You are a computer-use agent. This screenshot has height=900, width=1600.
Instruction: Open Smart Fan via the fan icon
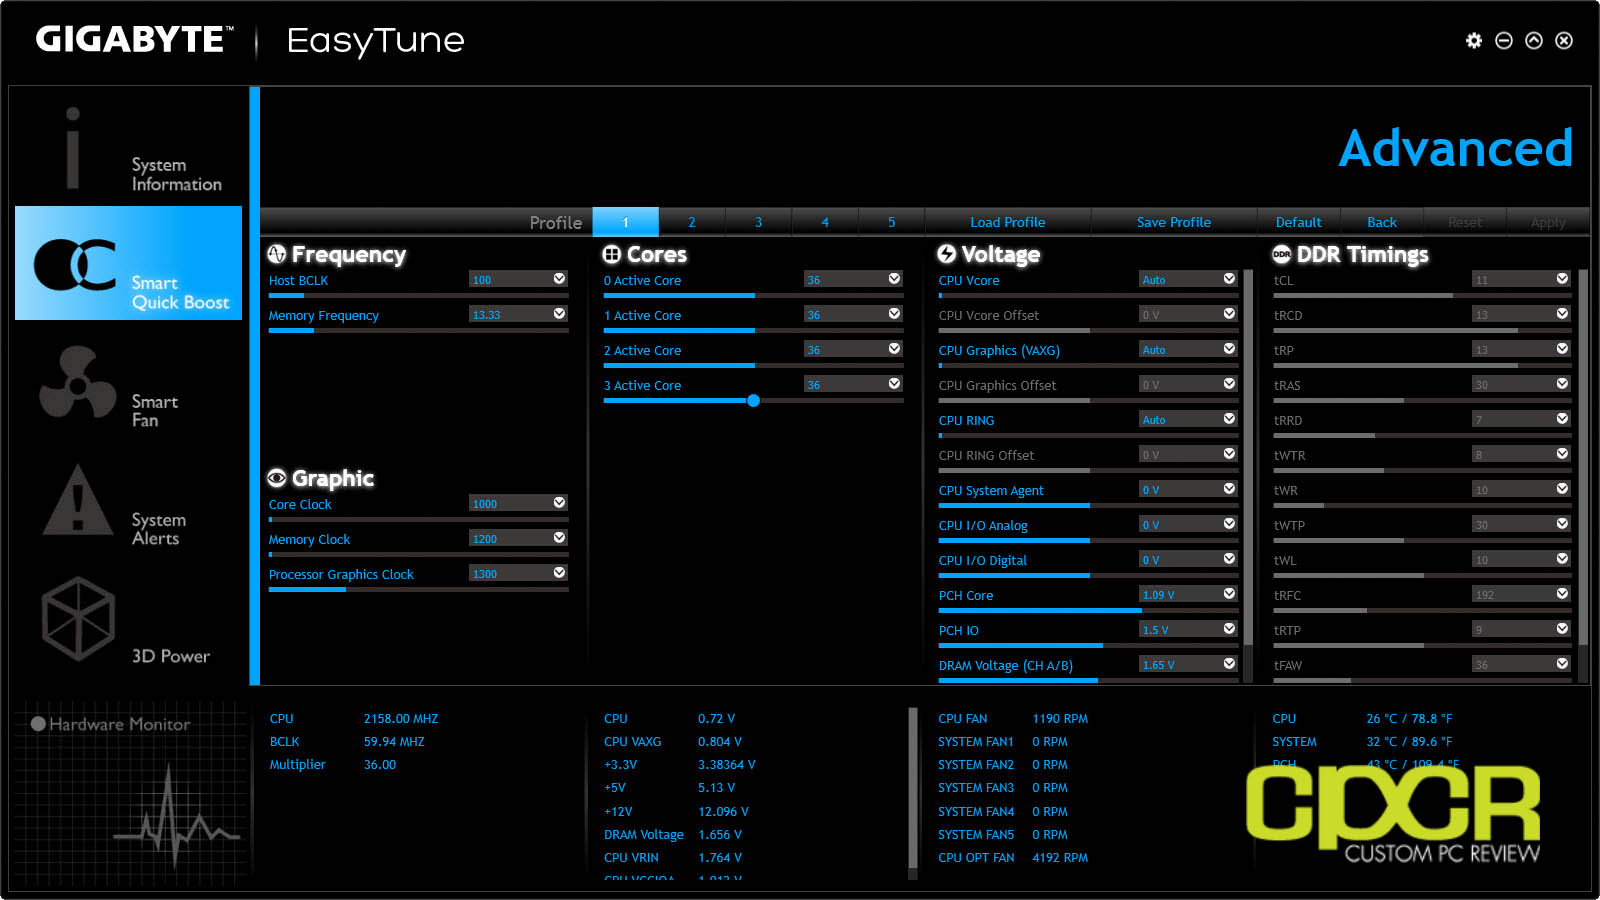77,382
